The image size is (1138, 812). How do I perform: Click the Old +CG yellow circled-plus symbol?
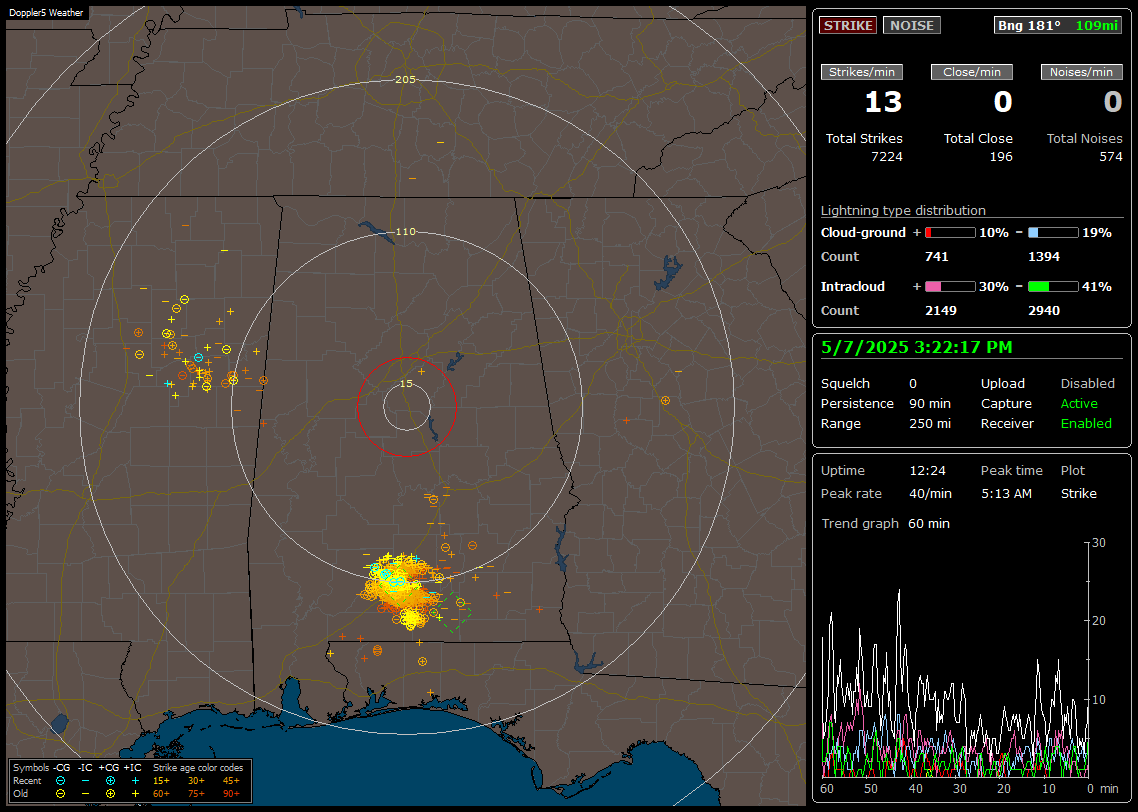pos(110,794)
